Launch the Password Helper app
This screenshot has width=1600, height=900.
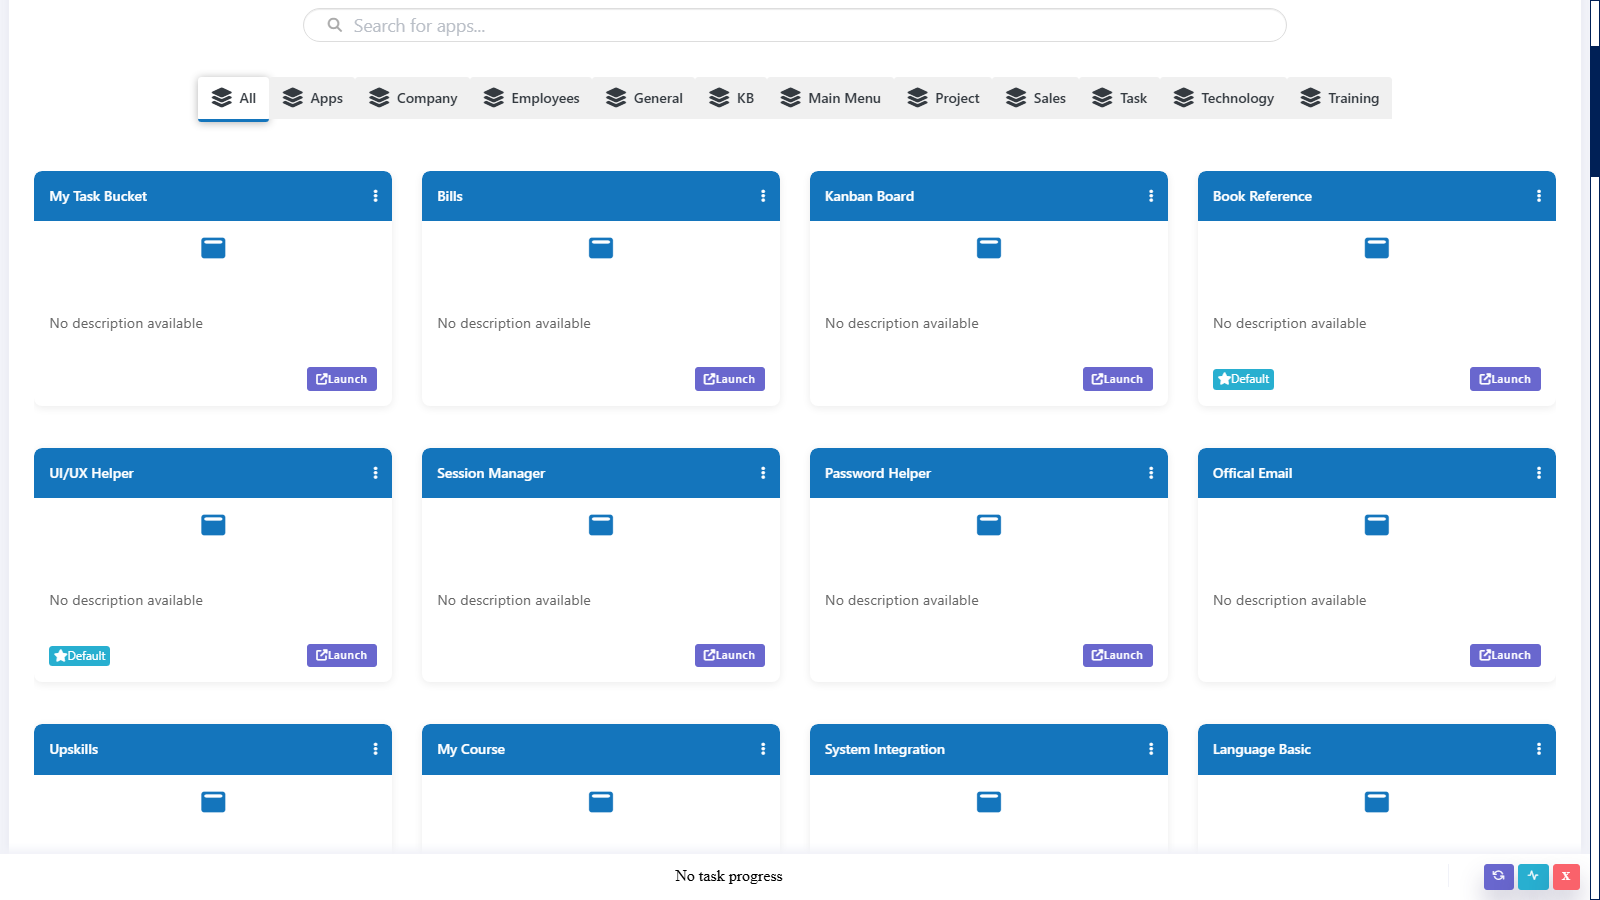[x=1118, y=655]
